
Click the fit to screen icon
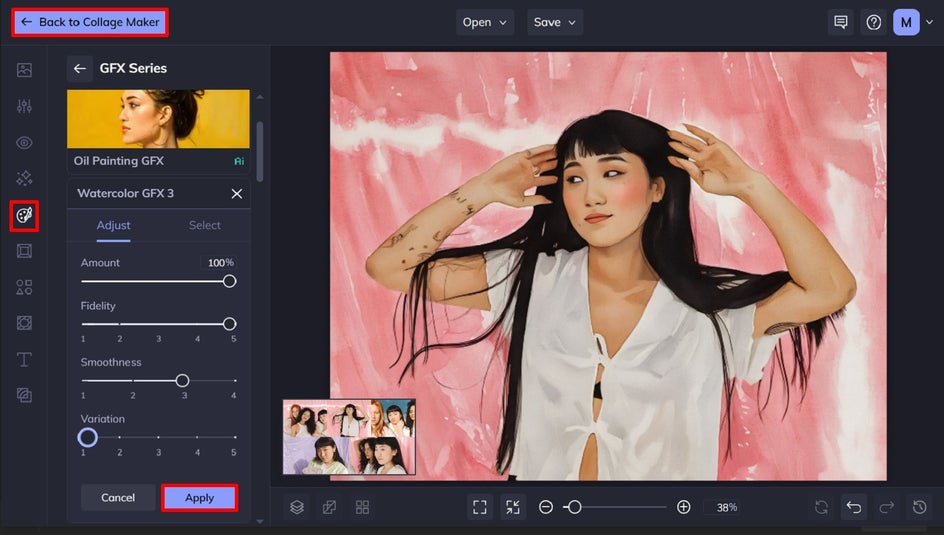(x=480, y=507)
